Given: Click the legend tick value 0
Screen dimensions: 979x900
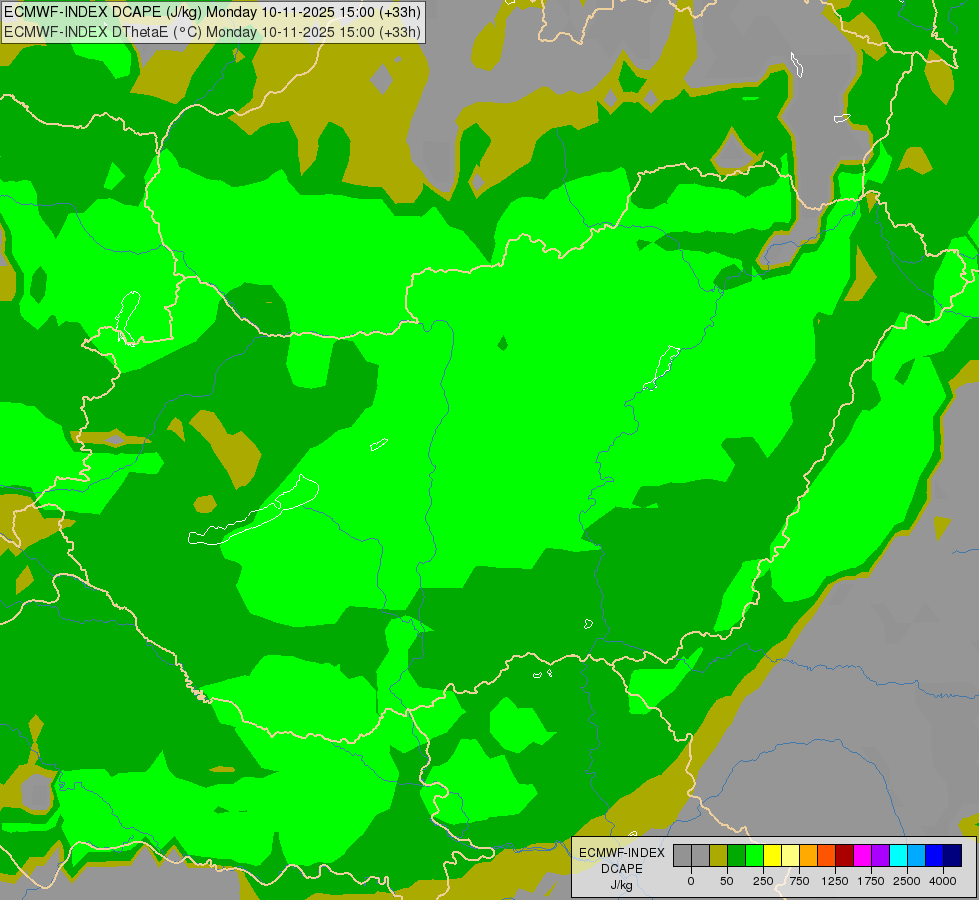Looking at the screenshot, I should click(691, 881).
